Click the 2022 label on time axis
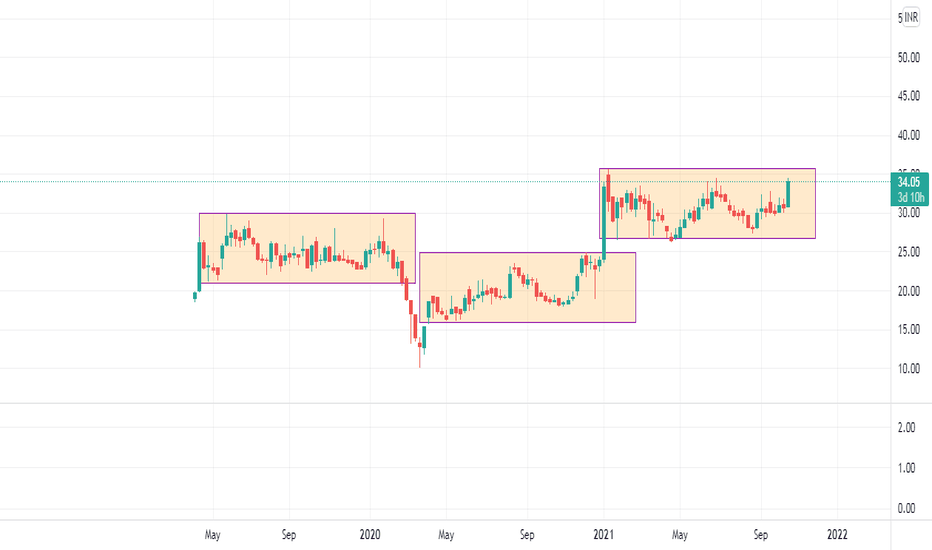The height and width of the screenshot is (550, 932). coord(837,535)
